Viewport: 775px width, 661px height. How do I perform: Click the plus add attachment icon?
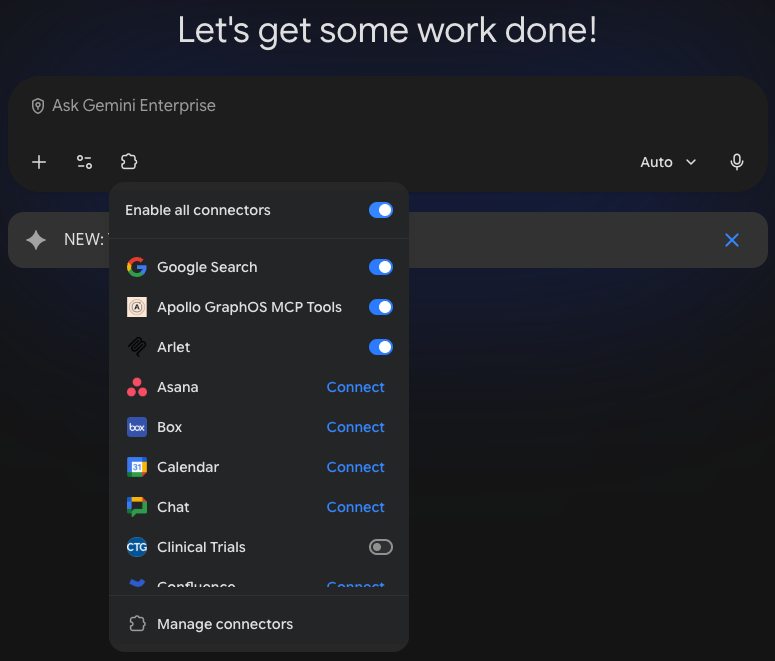[39, 162]
